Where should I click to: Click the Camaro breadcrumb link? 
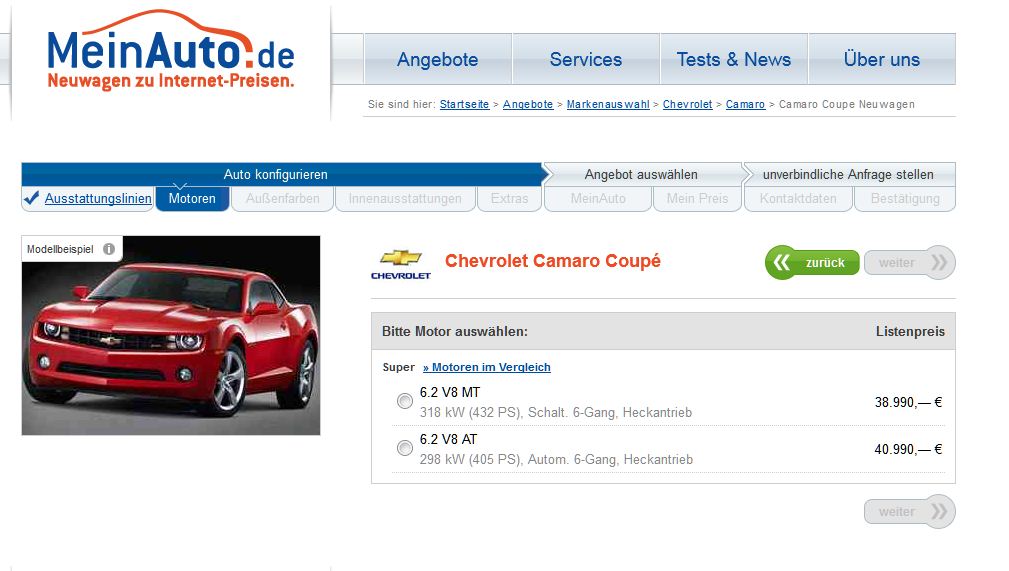745,104
